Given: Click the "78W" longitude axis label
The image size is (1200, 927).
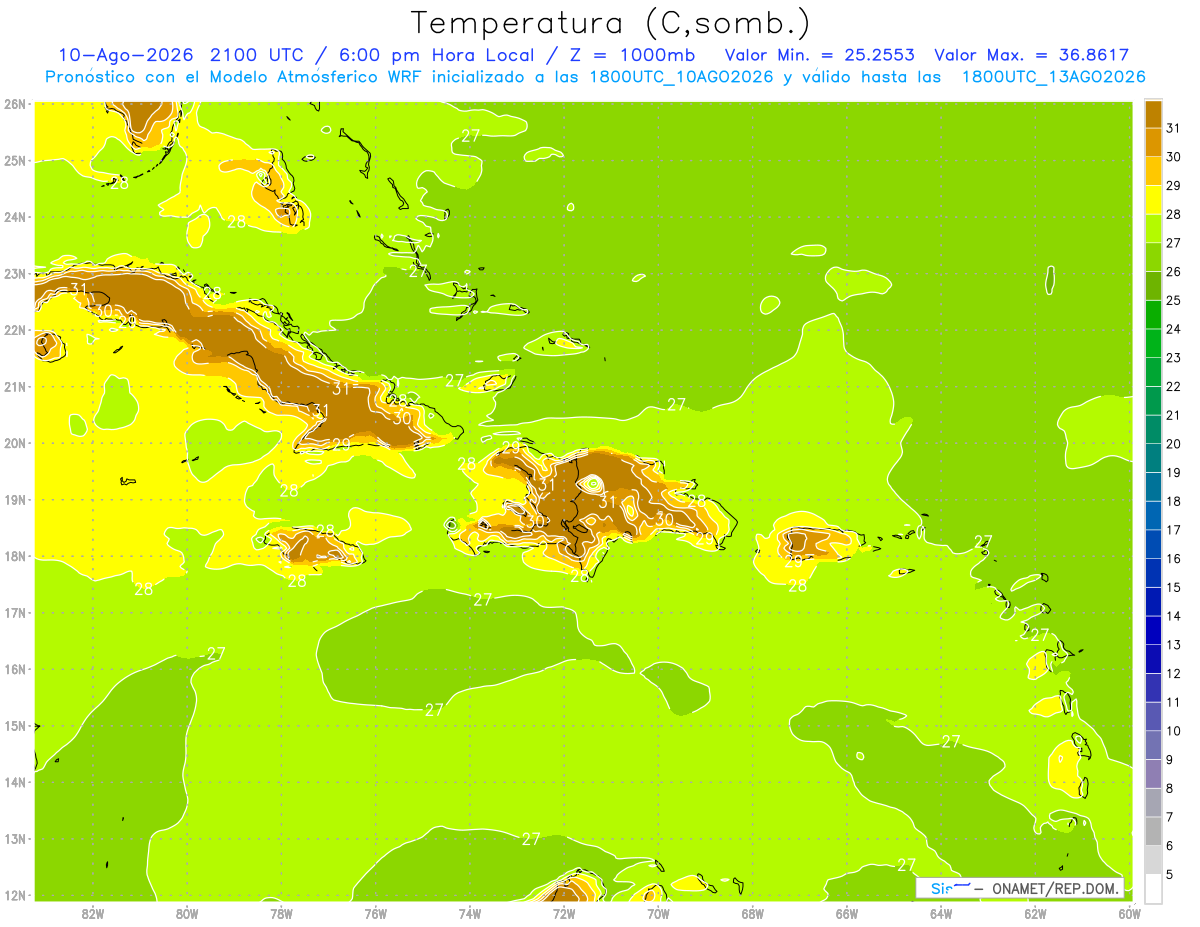Looking at the screenshot, I should click(x=281, y=913).
